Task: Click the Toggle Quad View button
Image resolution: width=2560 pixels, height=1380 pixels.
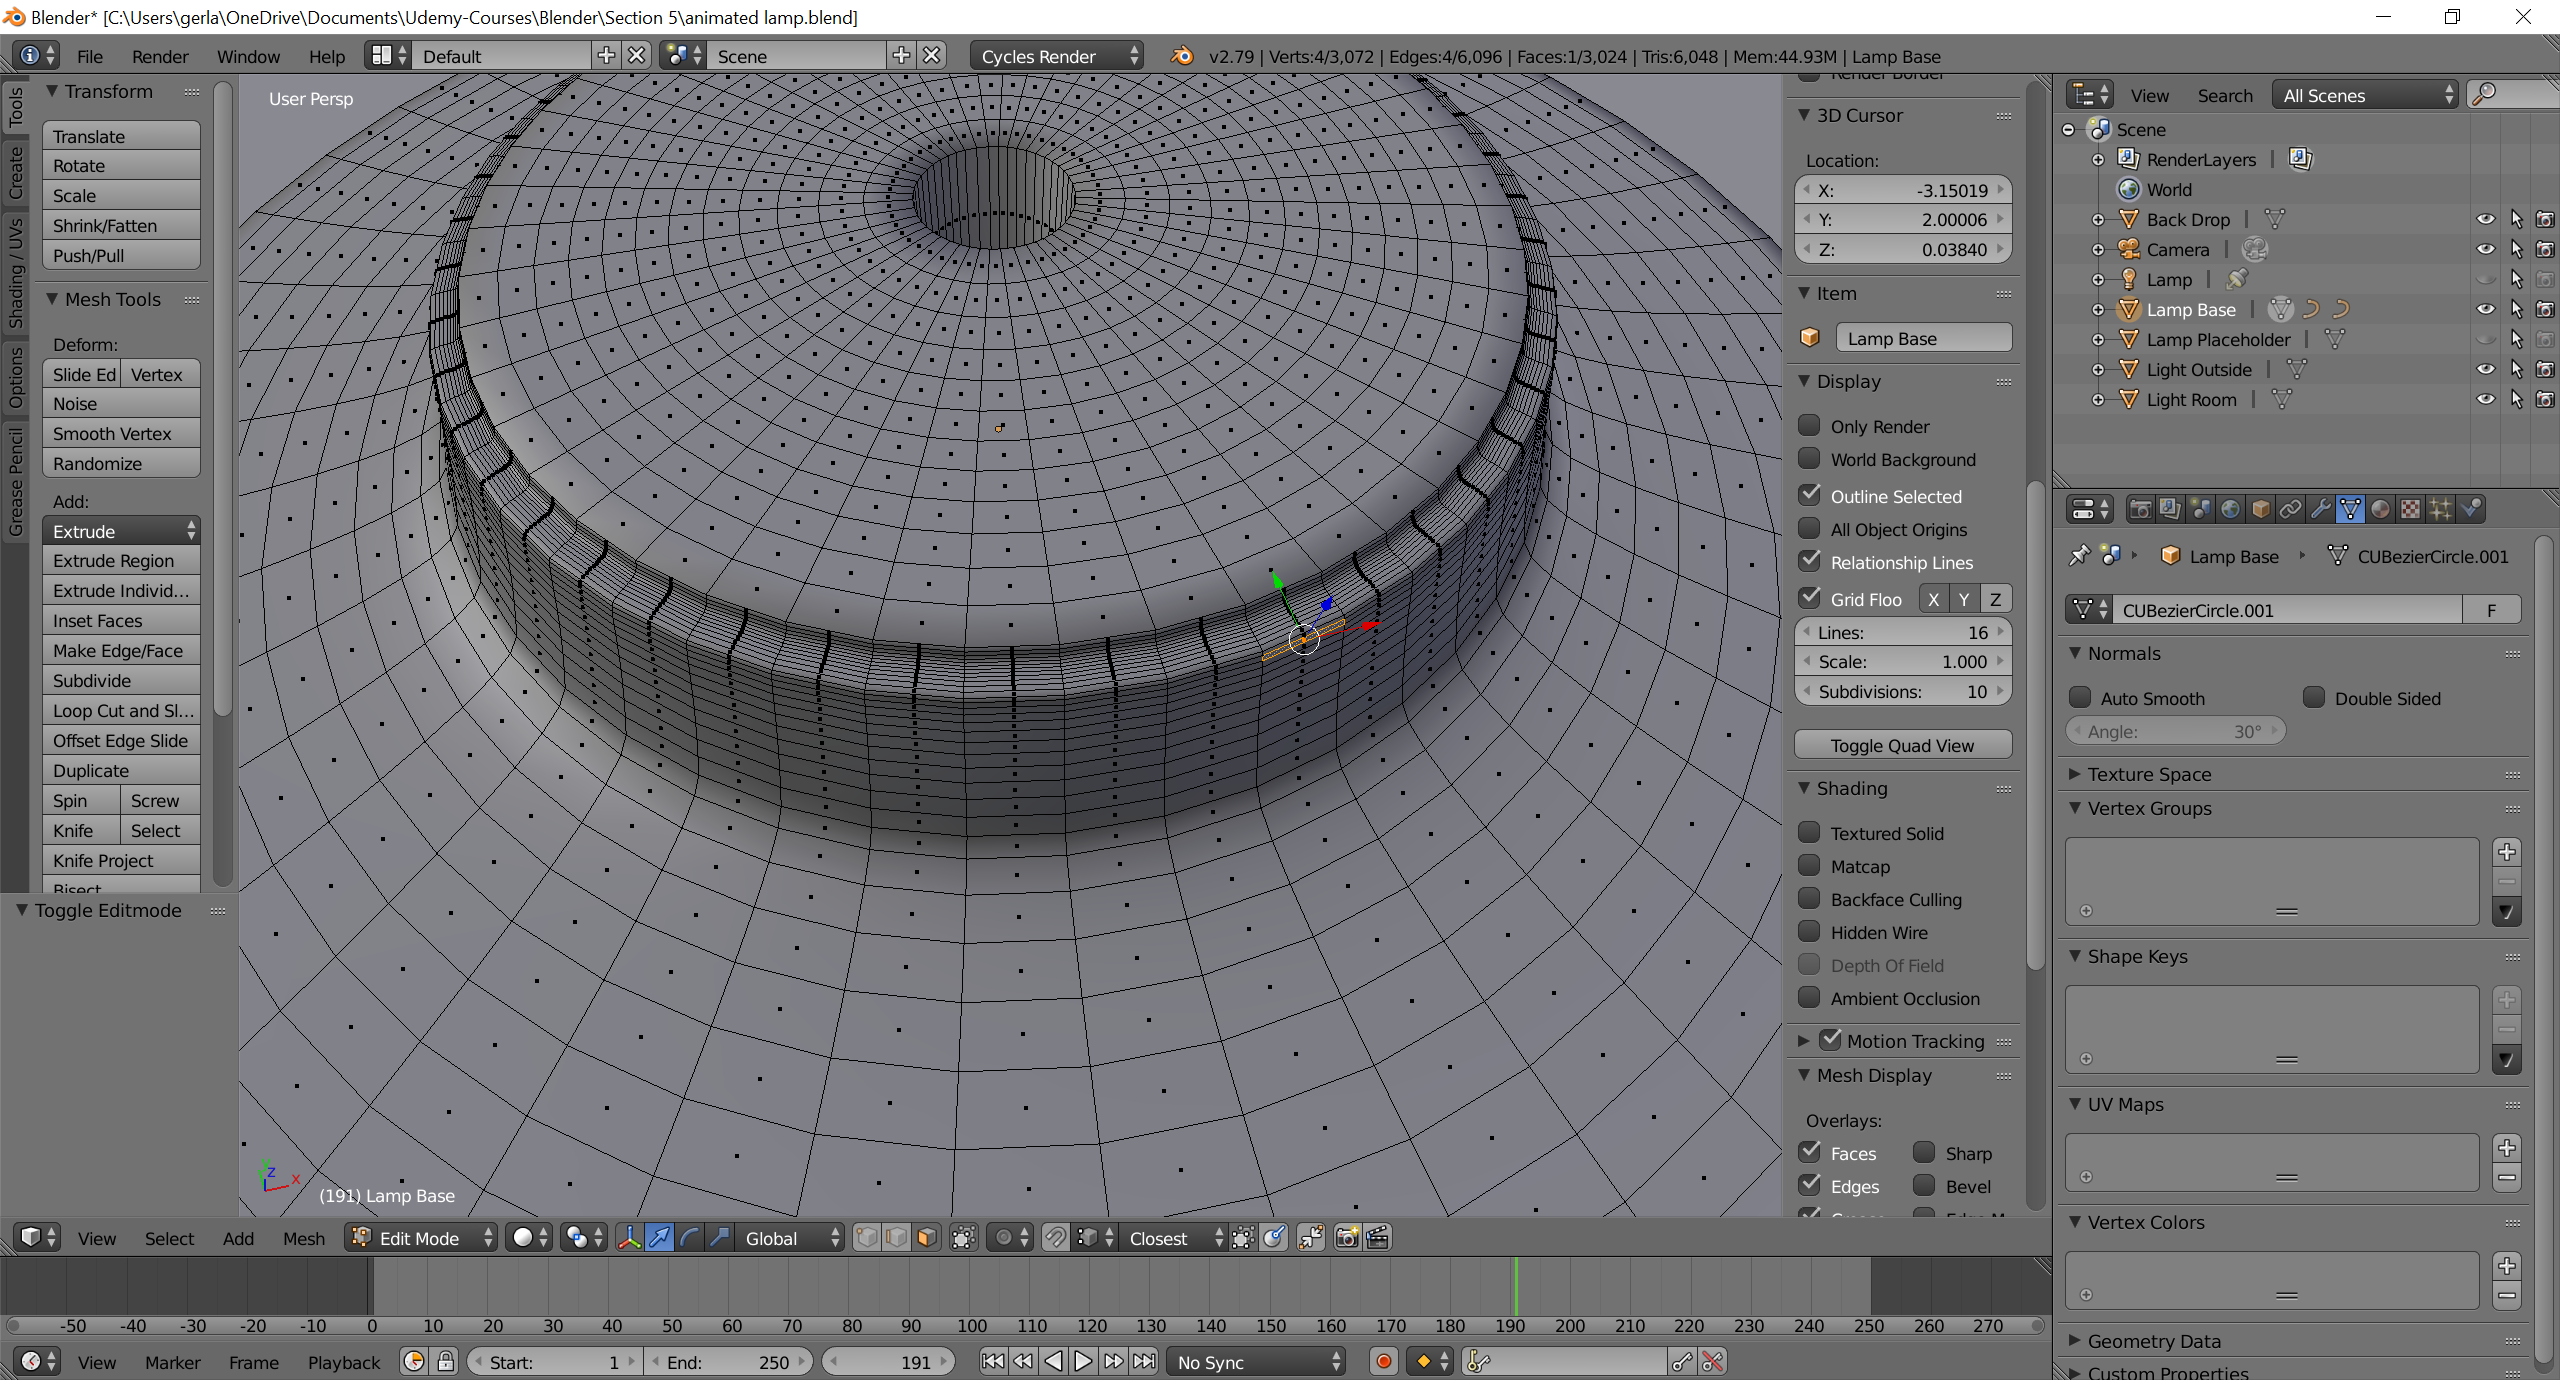Action: 1902,745
